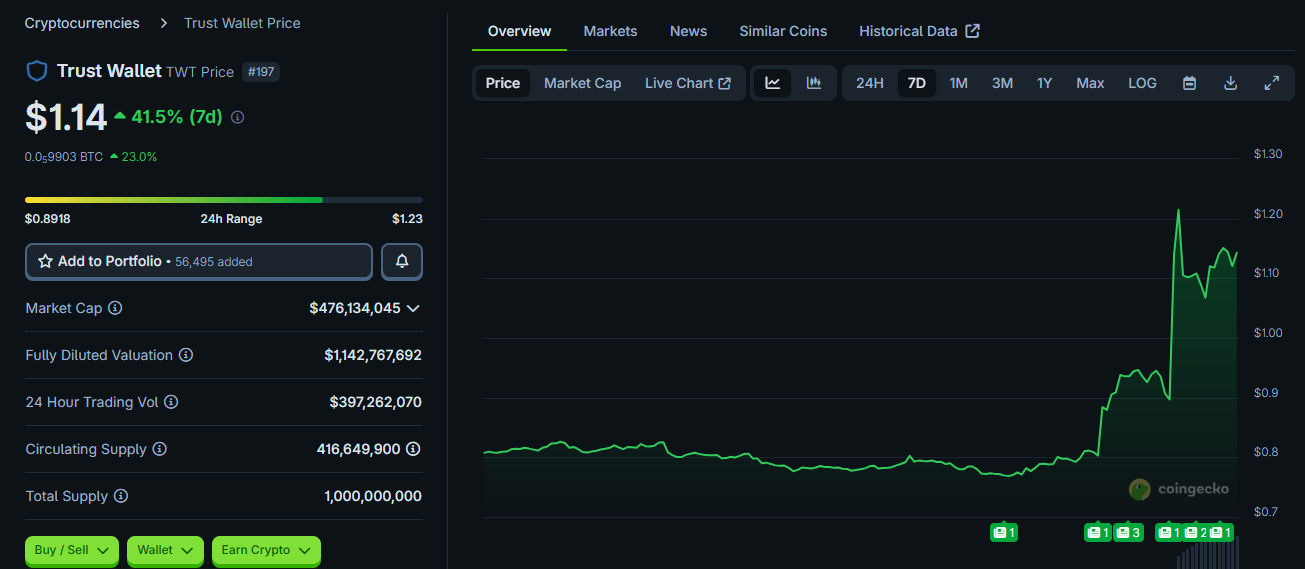
Task: Click info icon beside Fully Diluted Valuation
Action: tap(186, 355)
